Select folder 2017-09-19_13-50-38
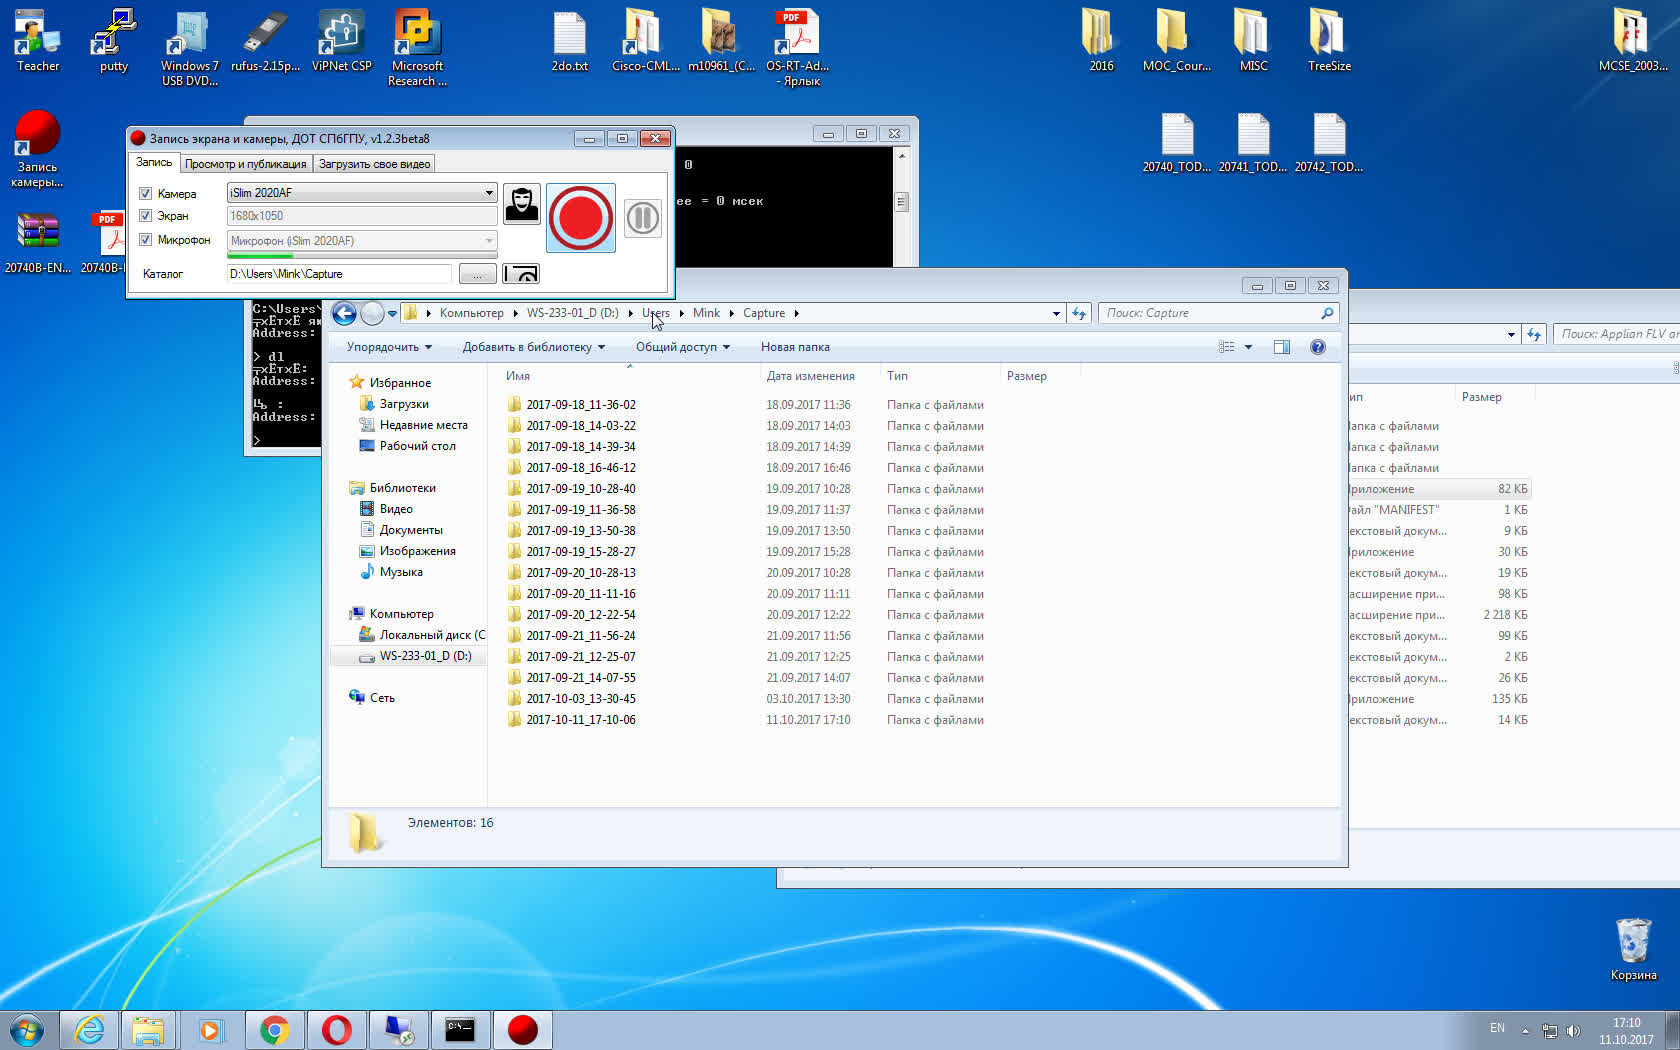 tap(581, 531)
